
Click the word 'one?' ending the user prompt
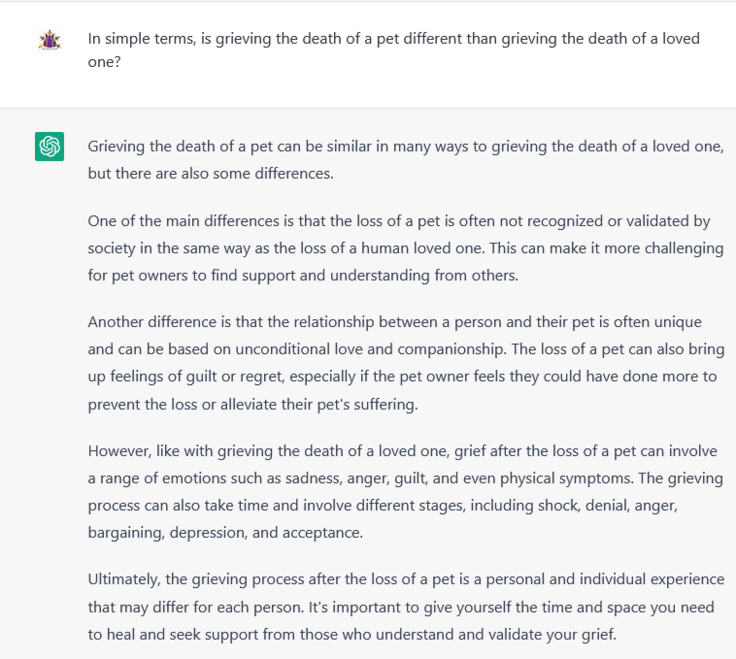pos(104,62)
